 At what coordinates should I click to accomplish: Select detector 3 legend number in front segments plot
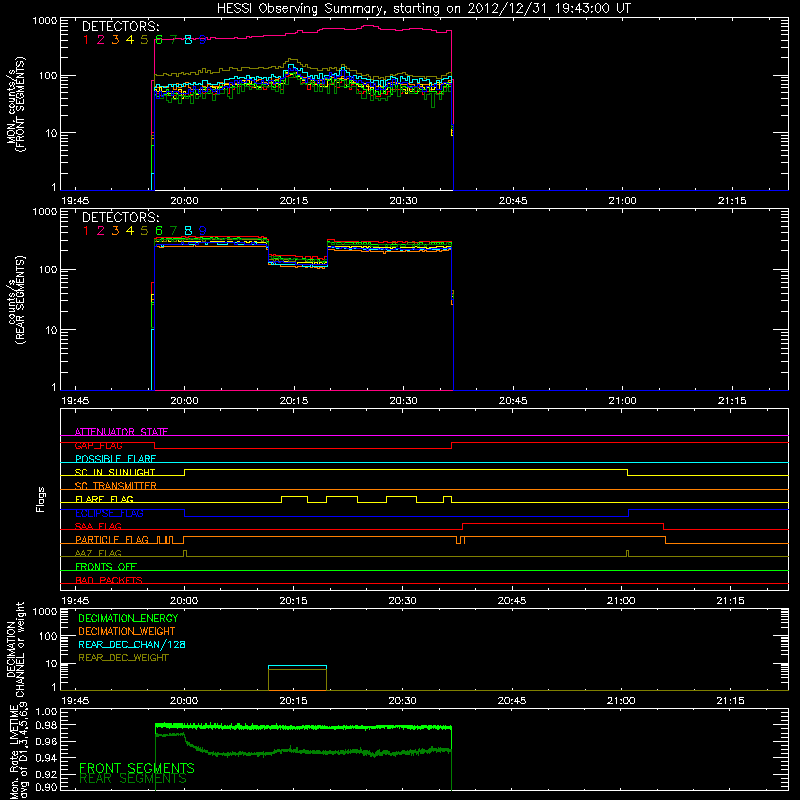115,40
